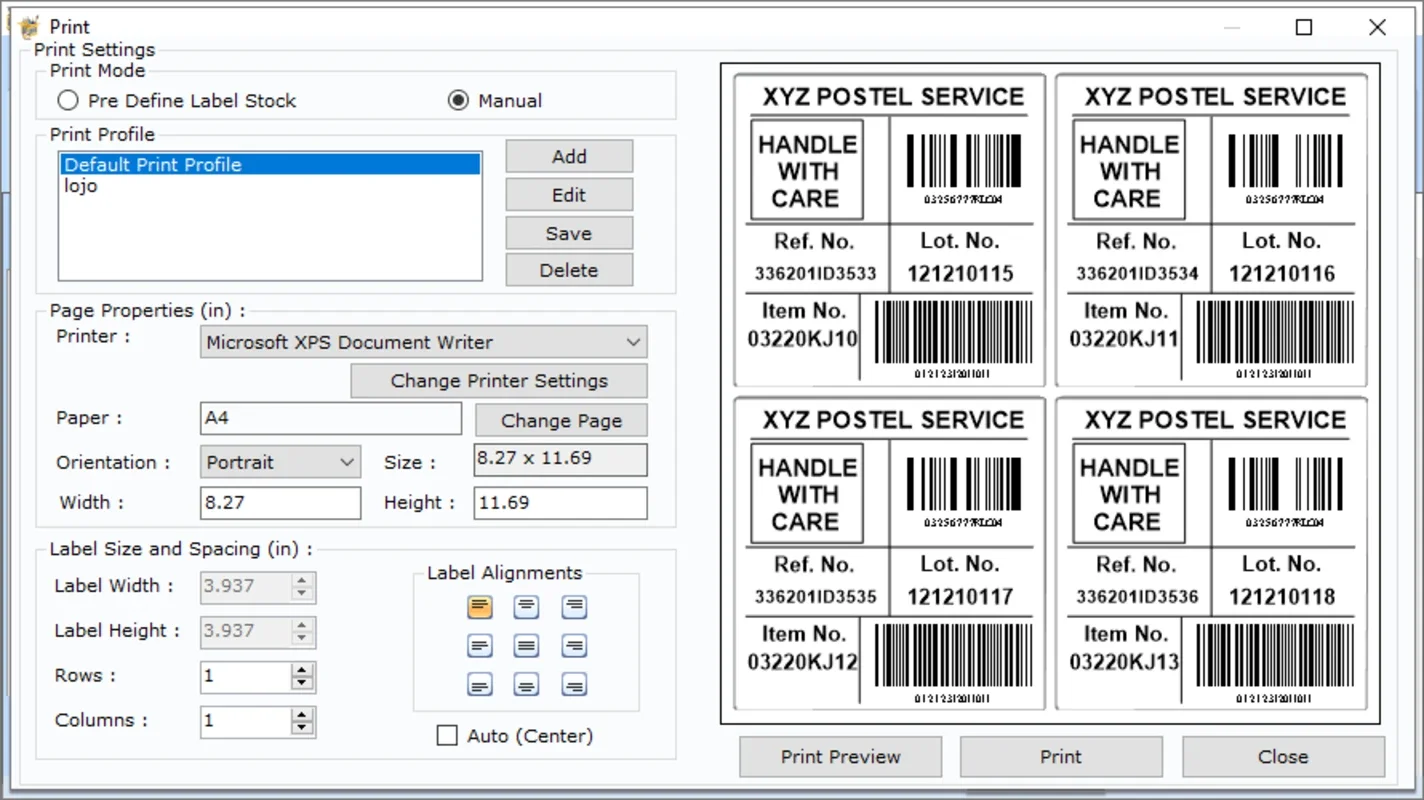1424x800 pixels.
Task: Click the Rows input field
Action: coord(246,677)
